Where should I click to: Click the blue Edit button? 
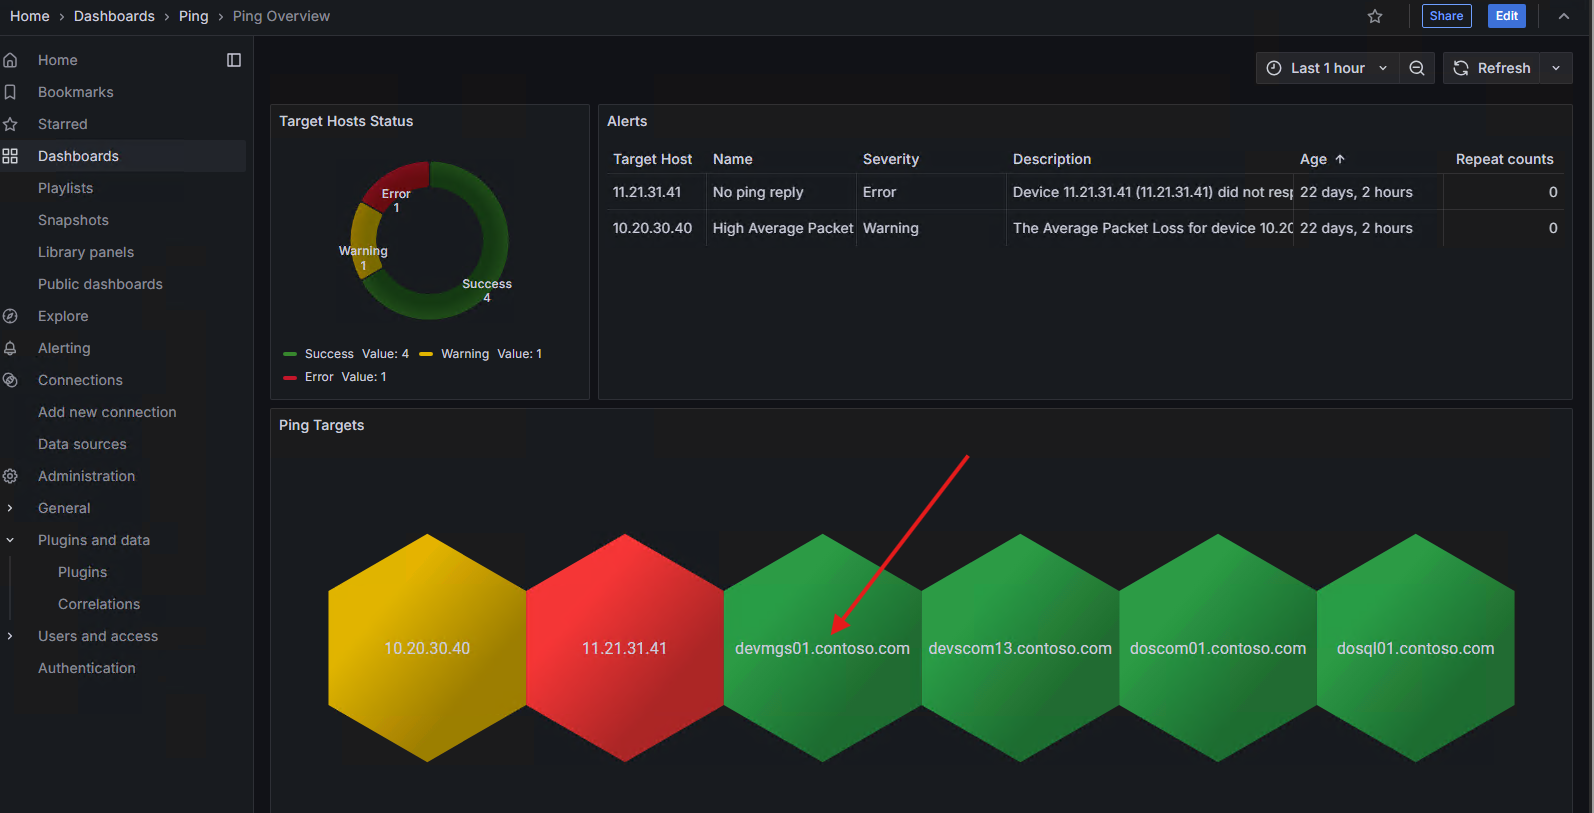(x=1506, y=16)
